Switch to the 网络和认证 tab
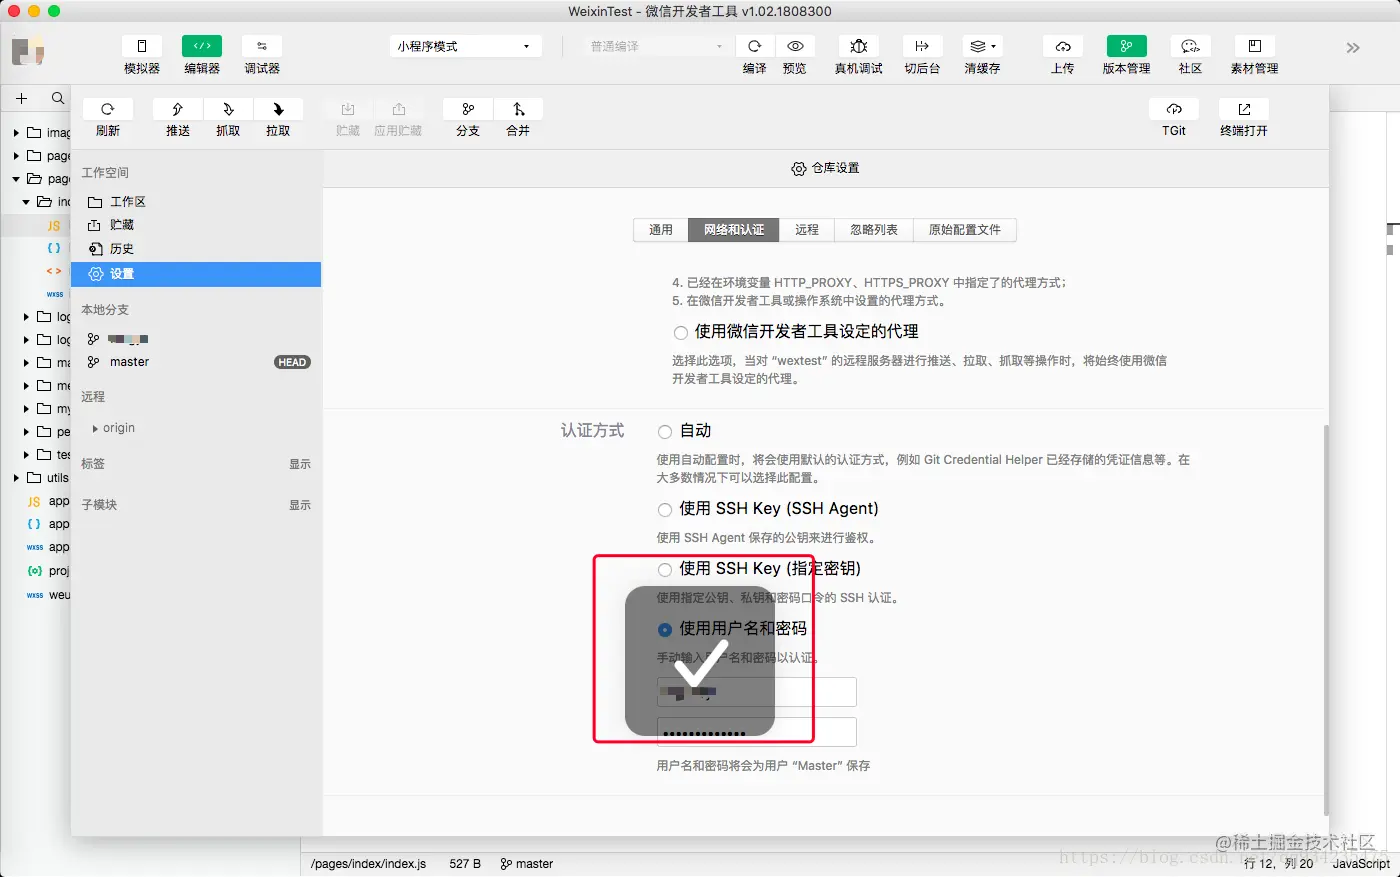 pos(734,230)
